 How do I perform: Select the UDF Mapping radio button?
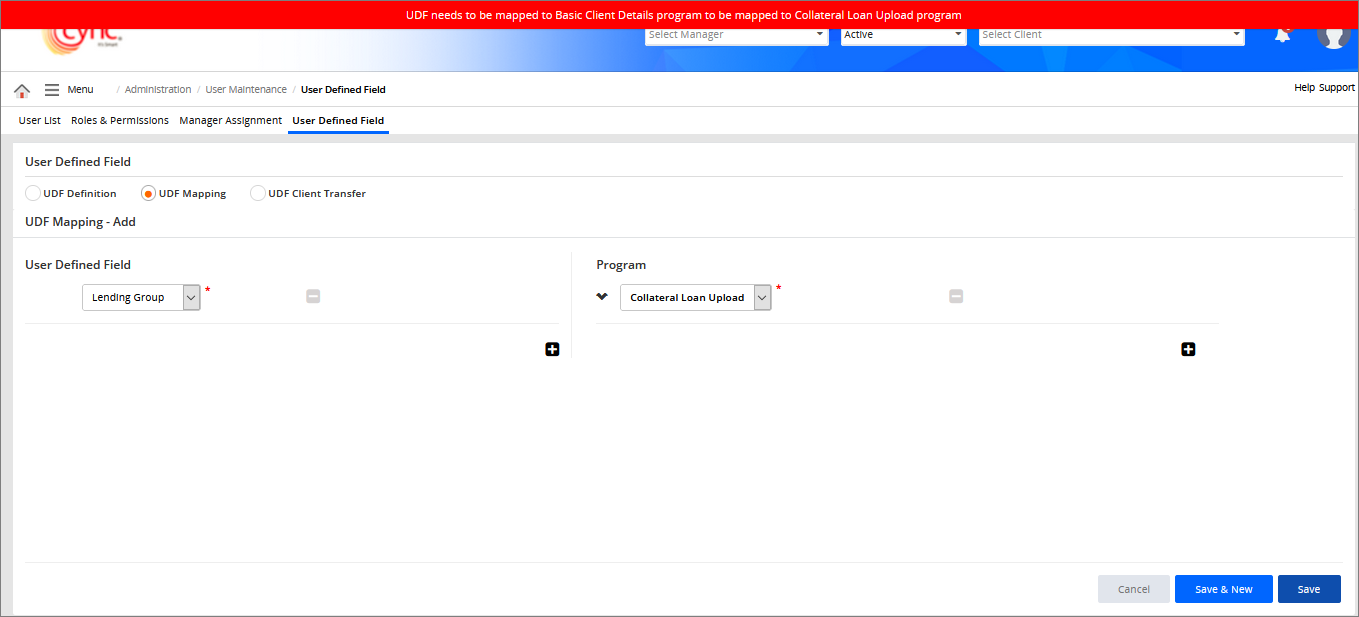click(148, 193)
